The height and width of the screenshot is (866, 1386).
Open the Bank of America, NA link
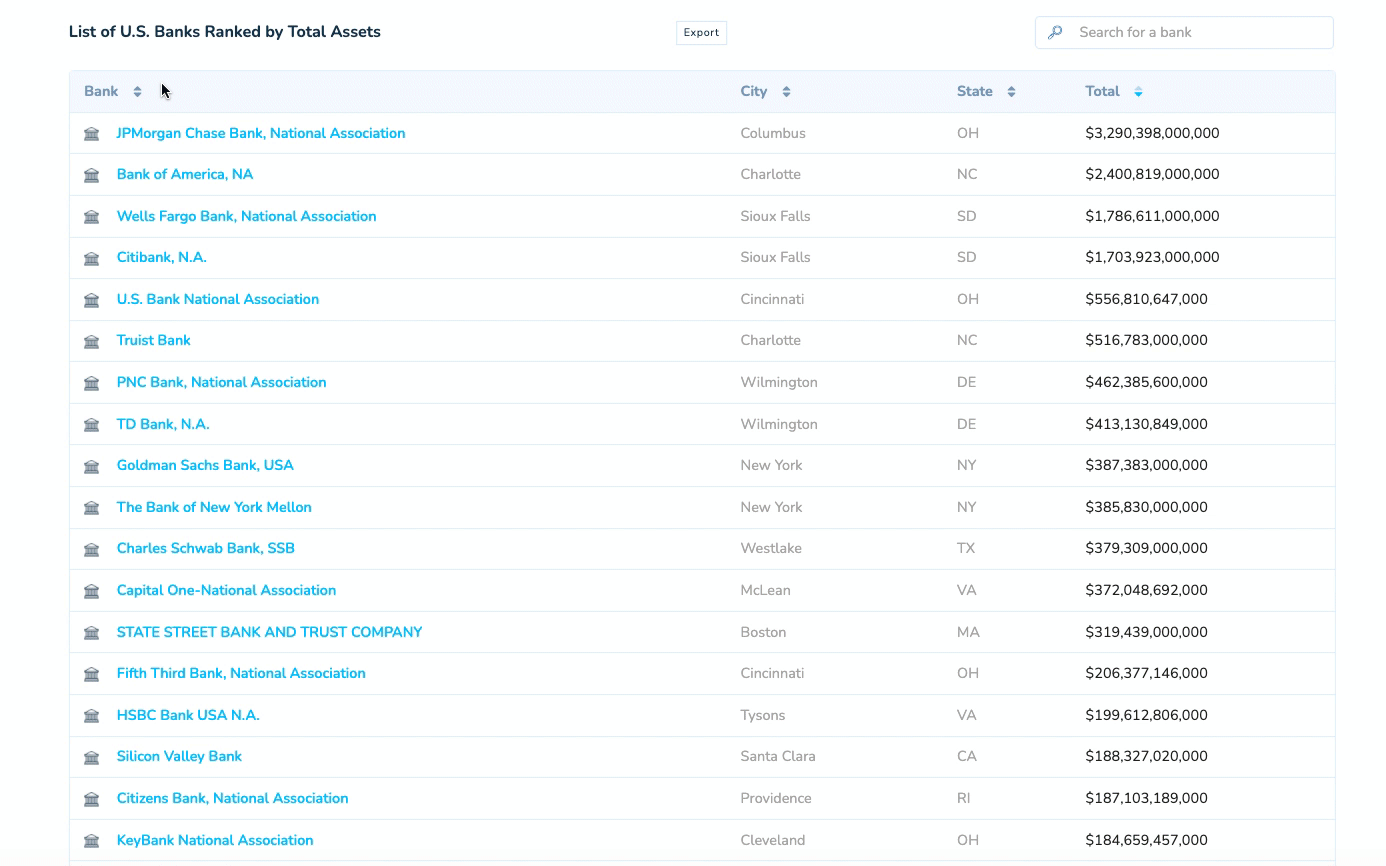pyautogui.click(x=185, y=174)
